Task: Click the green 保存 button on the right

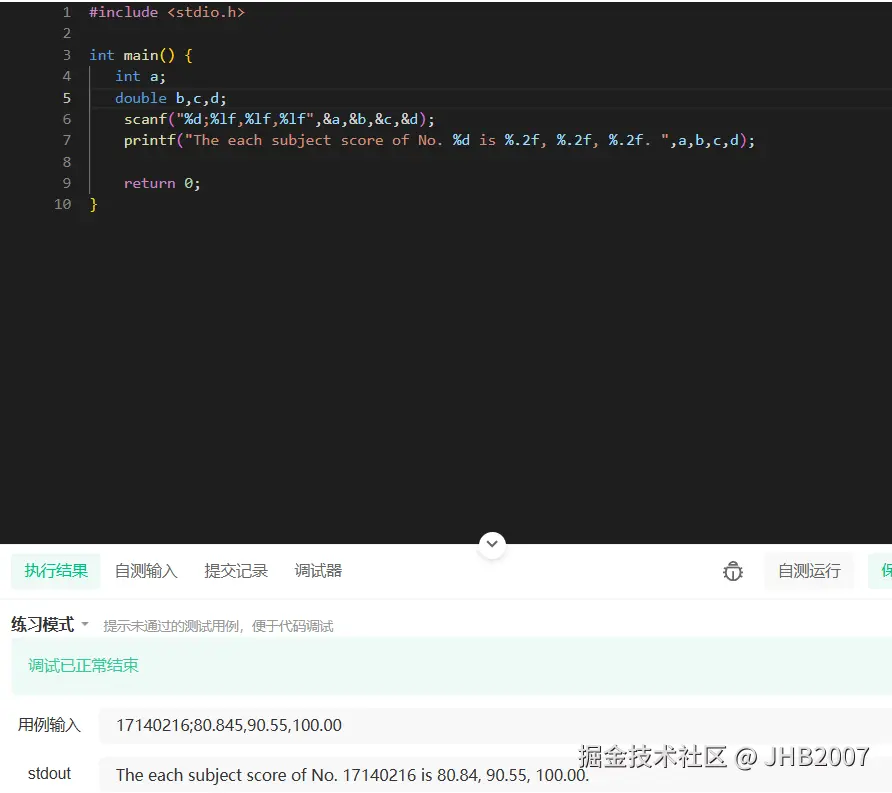Action: (882, 571)
